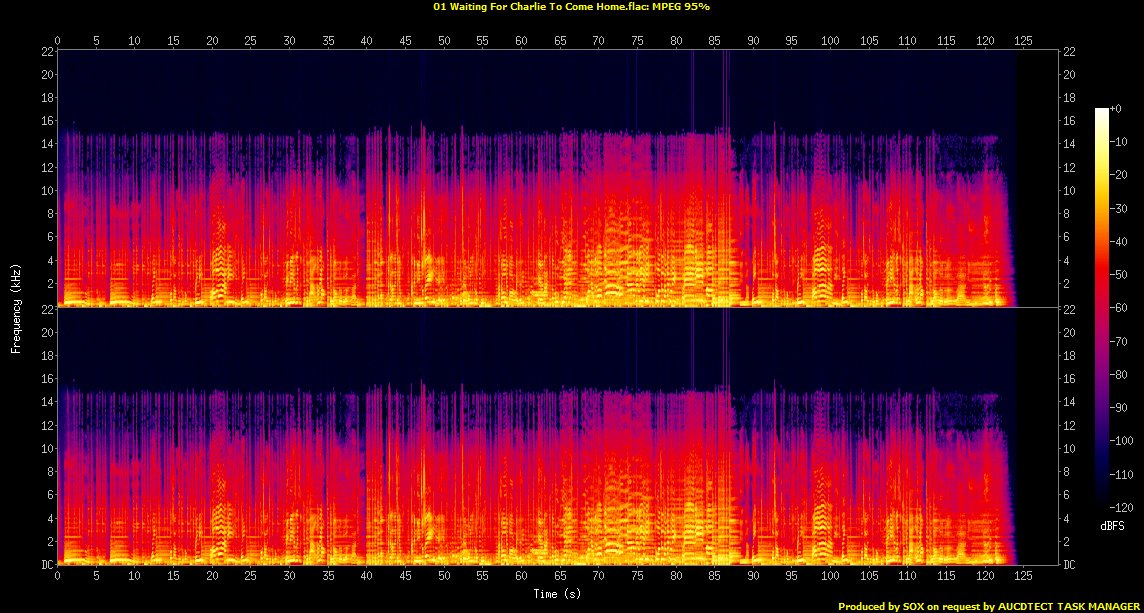Click the topmost "22" label on the left frequency axis
Image resolution: width=1144 pixels, height=613 pixels.
(x=46, y=52)
